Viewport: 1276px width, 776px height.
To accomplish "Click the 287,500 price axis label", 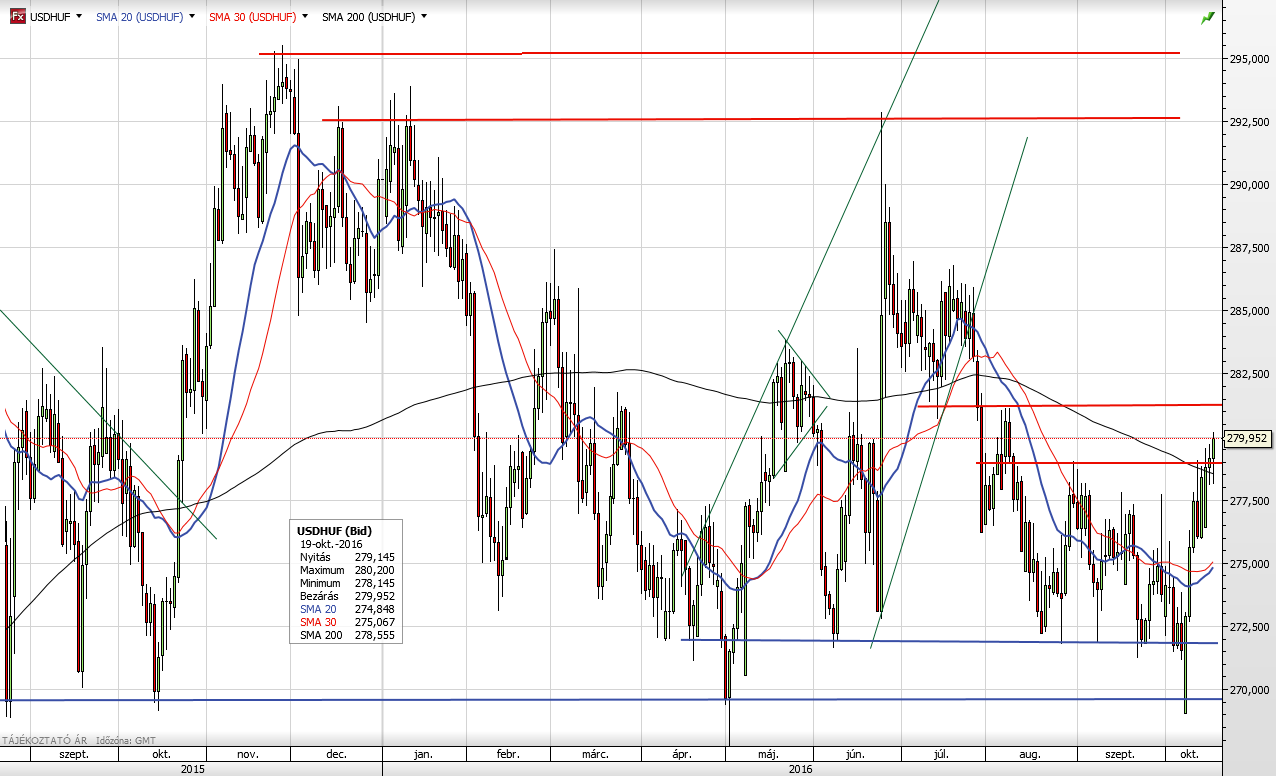I will (x=1247, y=248).
